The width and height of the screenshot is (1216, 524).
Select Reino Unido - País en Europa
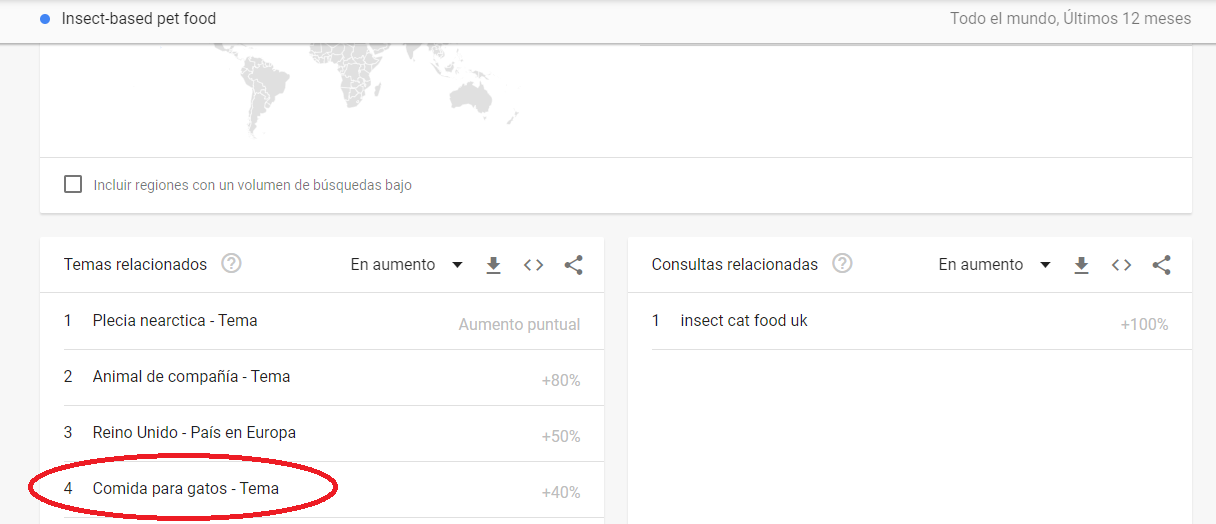(194, 433)
